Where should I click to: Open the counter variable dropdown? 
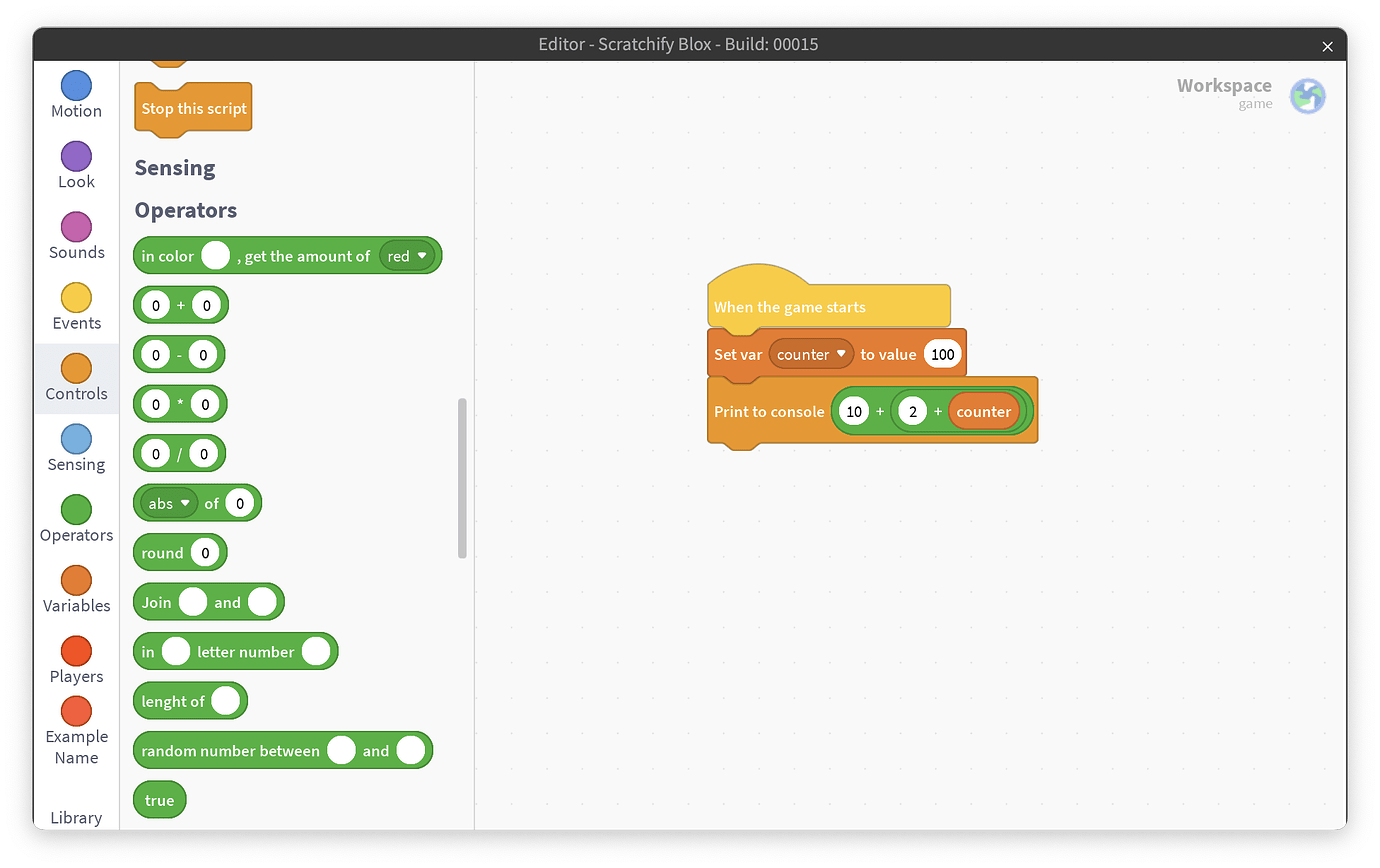811,354
